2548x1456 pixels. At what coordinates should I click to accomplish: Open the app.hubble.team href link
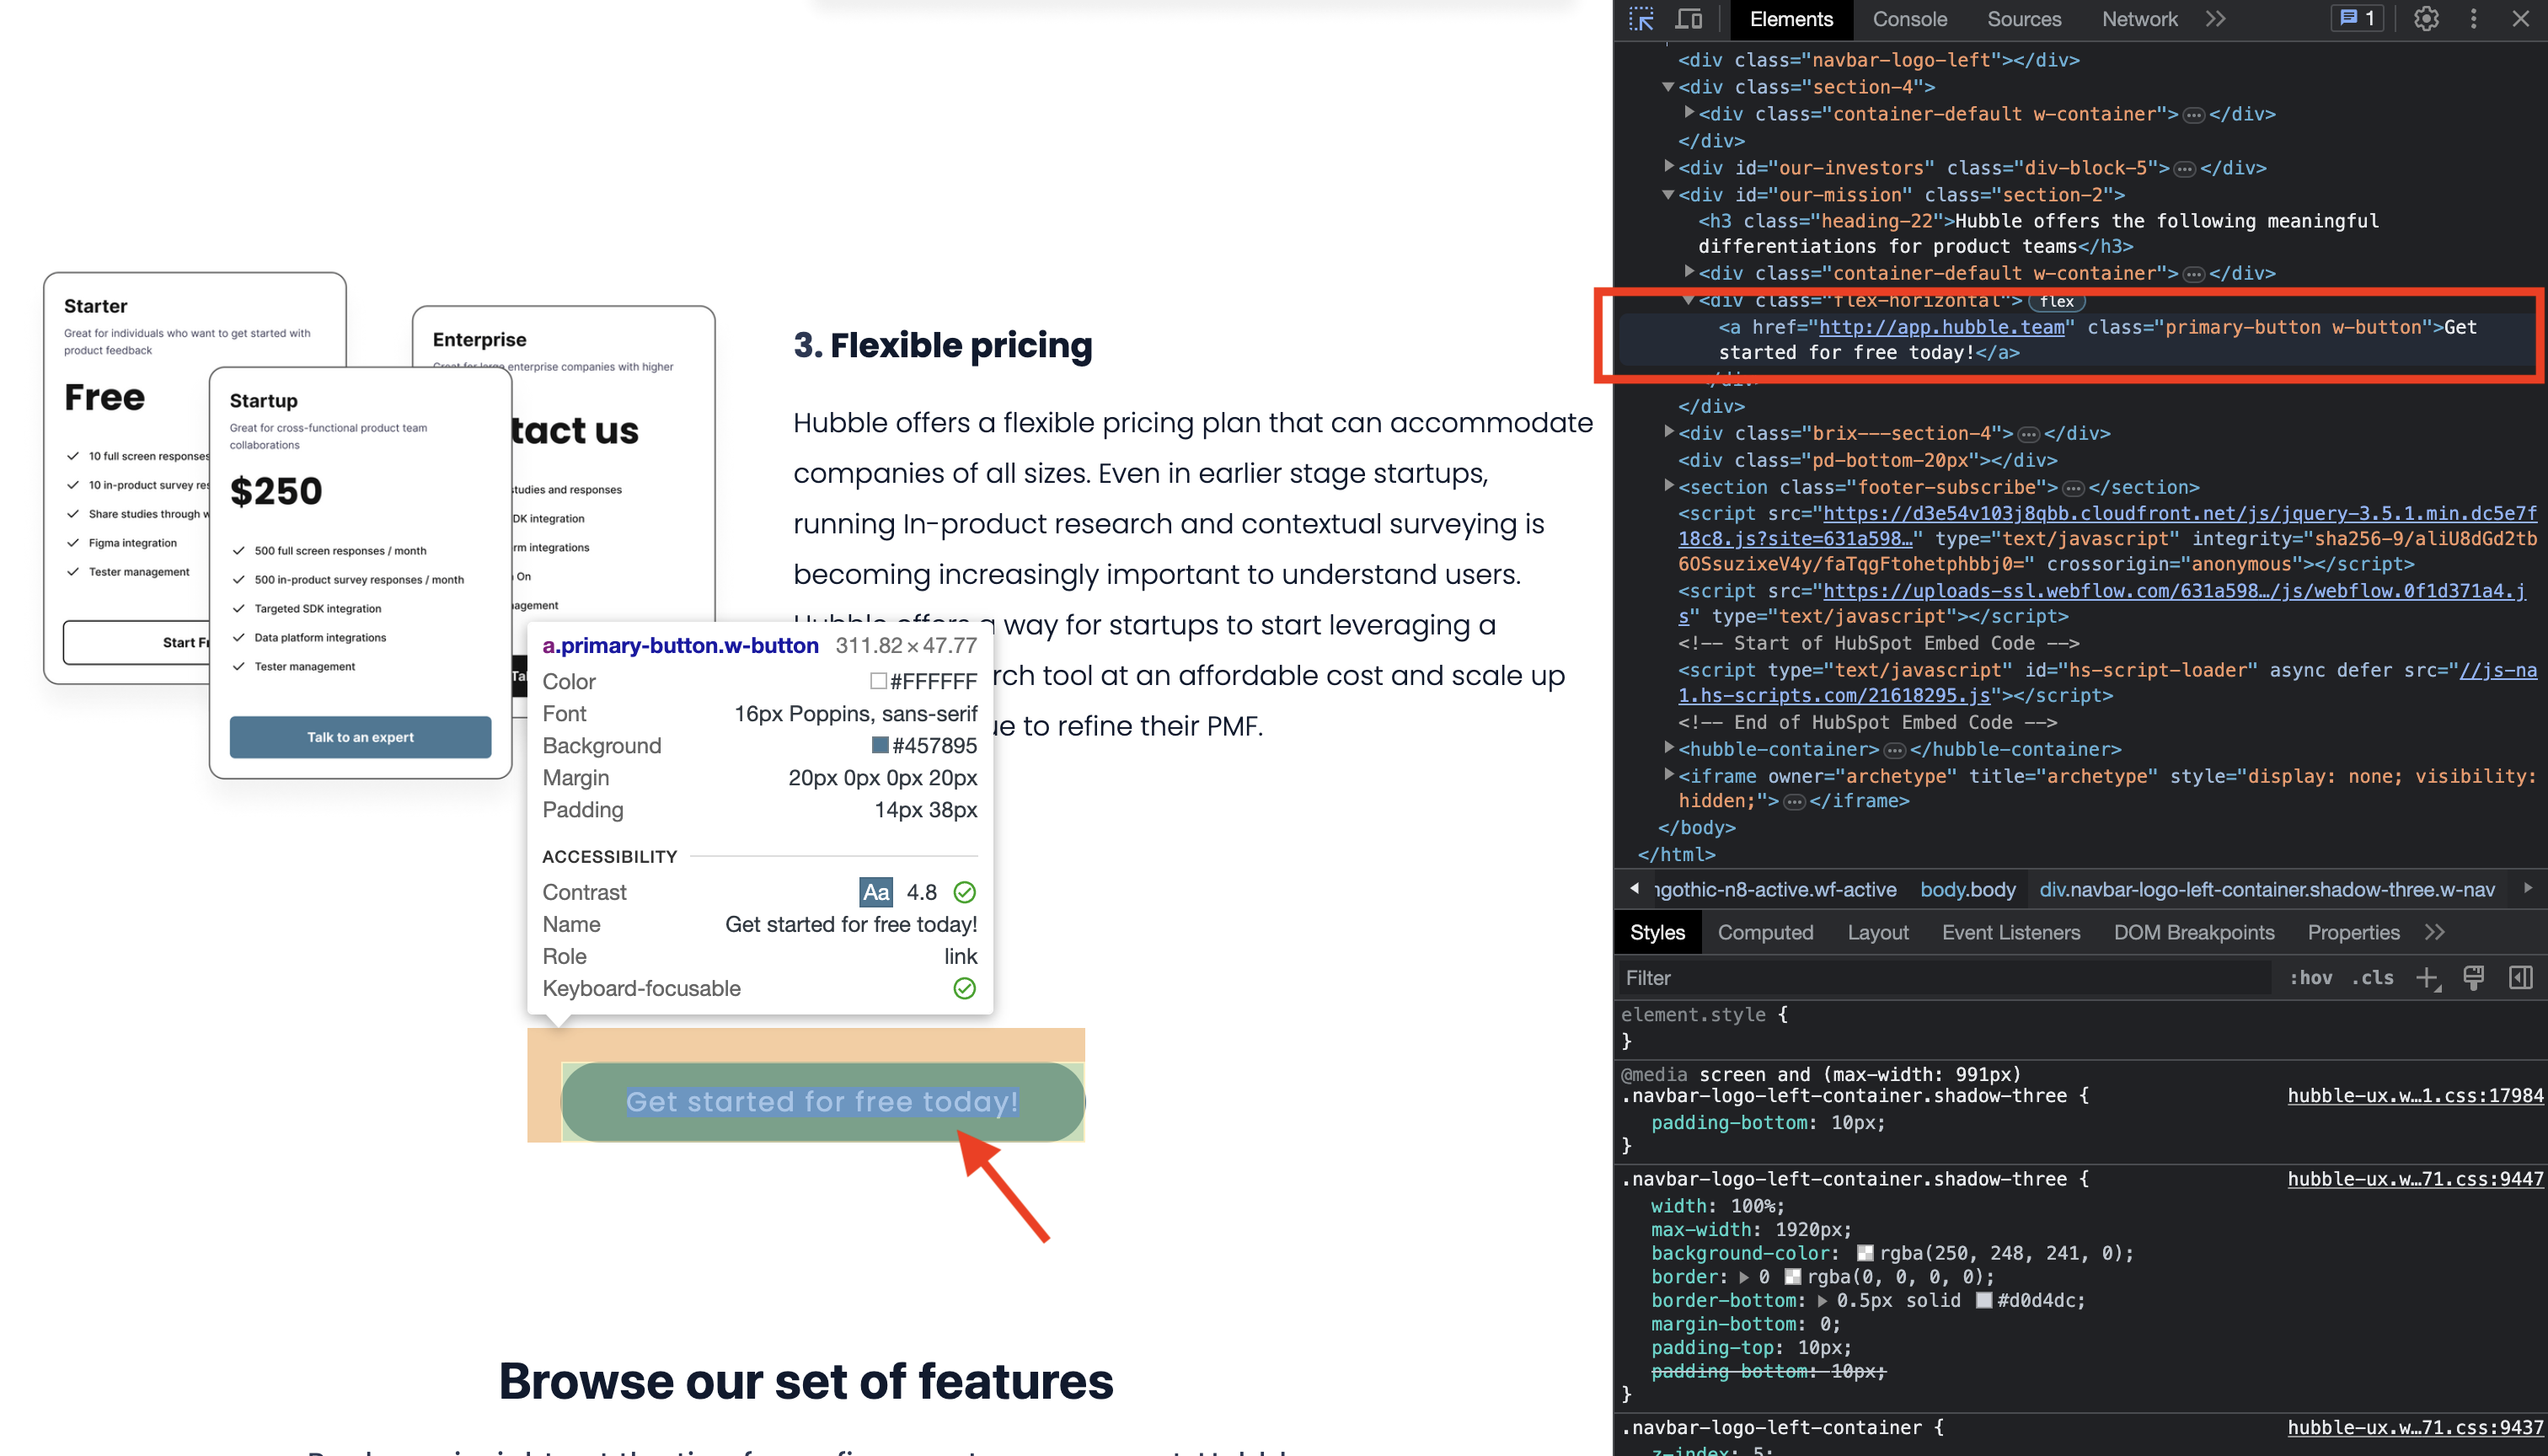1941,327
